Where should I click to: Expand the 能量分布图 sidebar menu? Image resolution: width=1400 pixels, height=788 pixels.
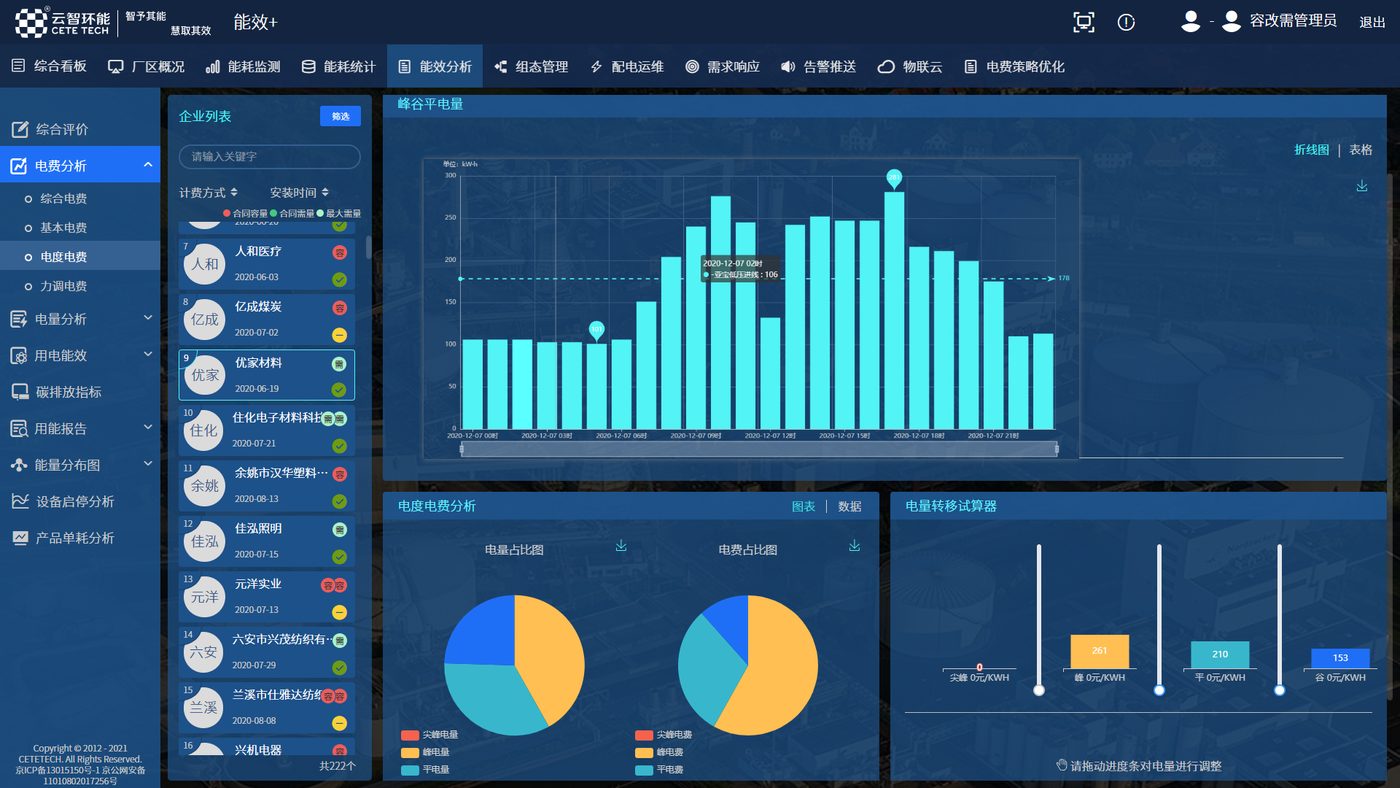[148, 464]
